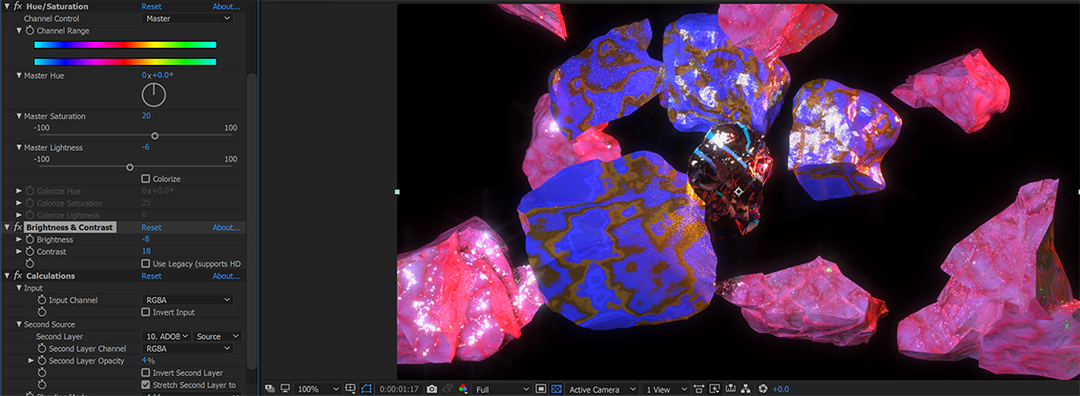
Task: Expand the Contrast property
Action: pos(19,251)
